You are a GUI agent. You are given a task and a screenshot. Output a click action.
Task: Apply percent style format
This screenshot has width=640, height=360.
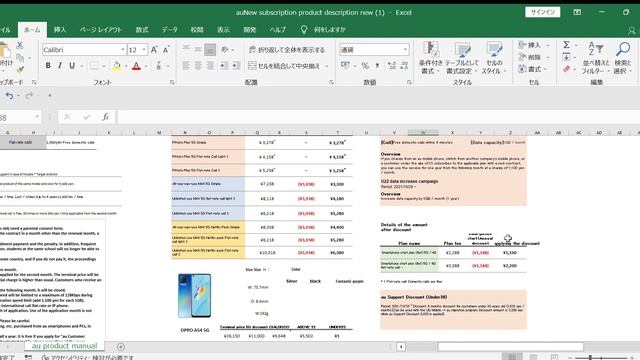tap(365, 65)
